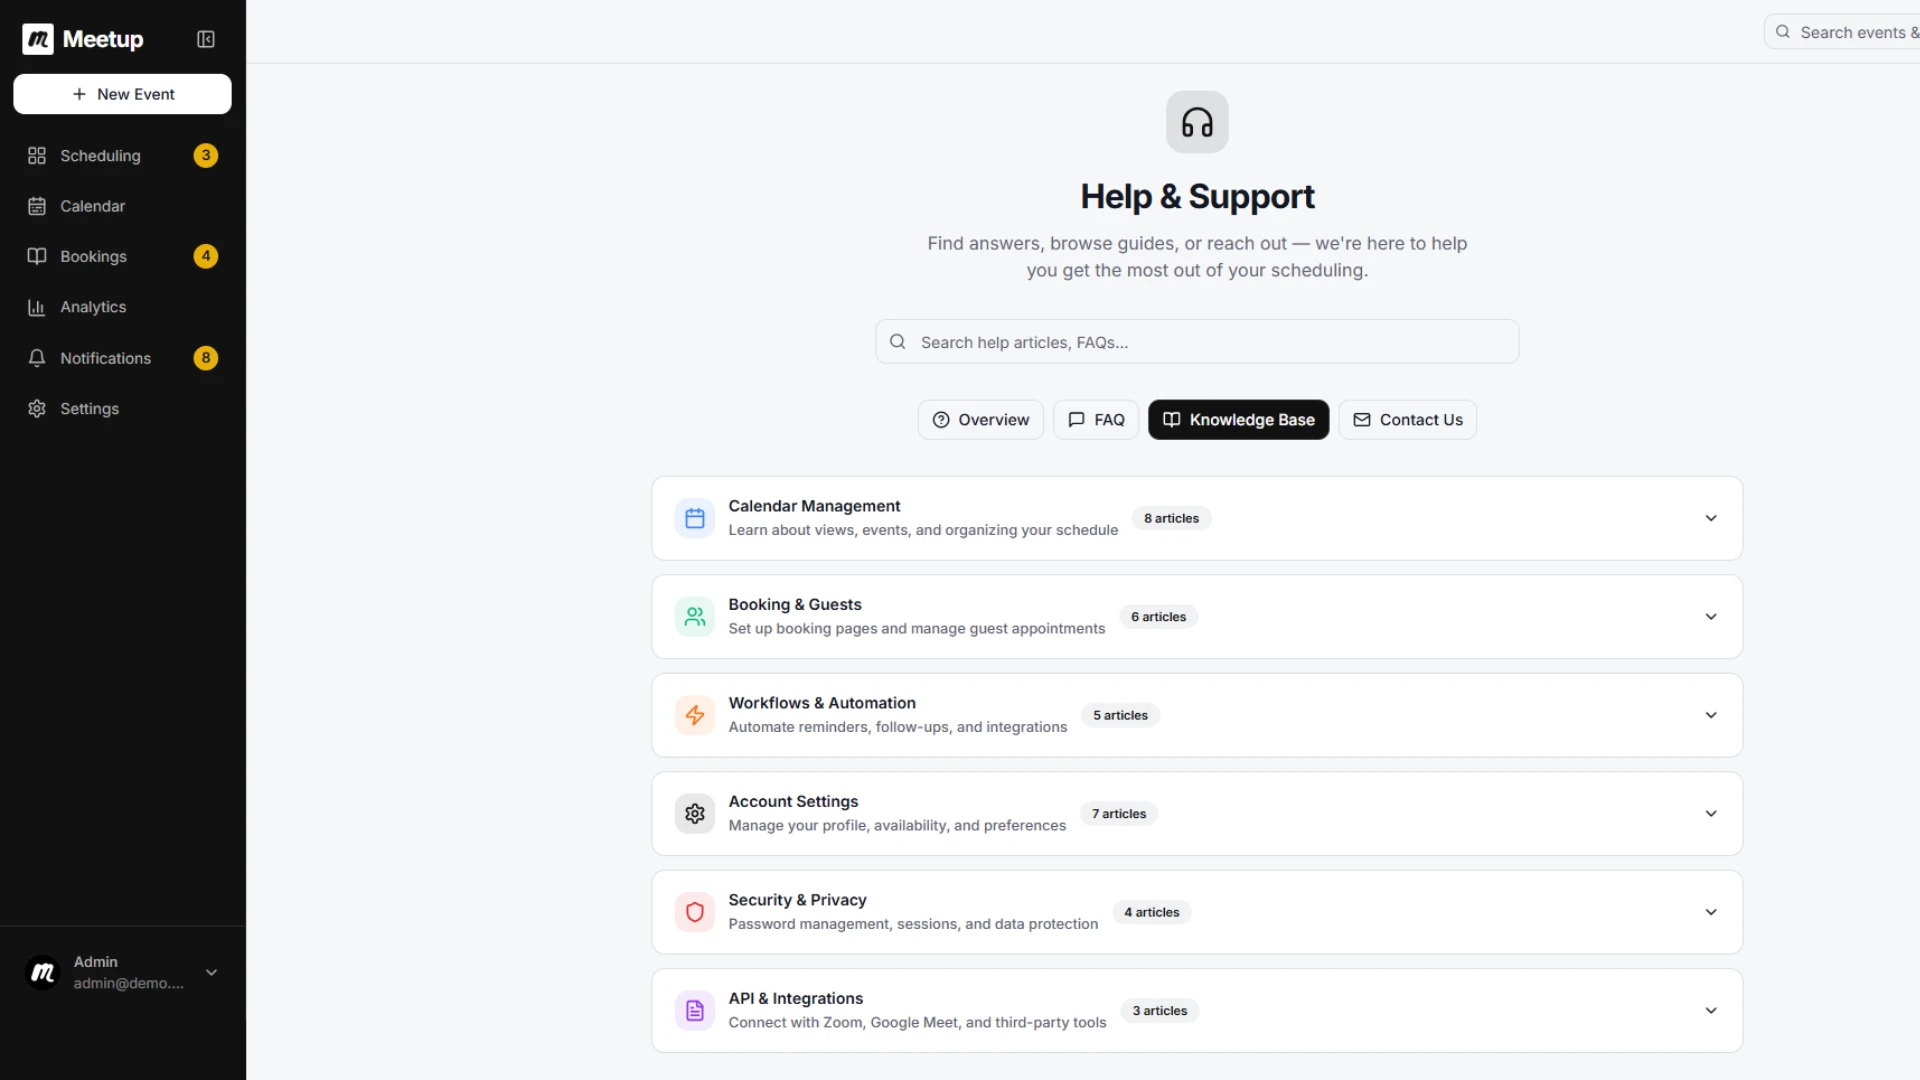Select the Knowledge Base tab
This screenshot has height=1080, width=1920.
1238,420
